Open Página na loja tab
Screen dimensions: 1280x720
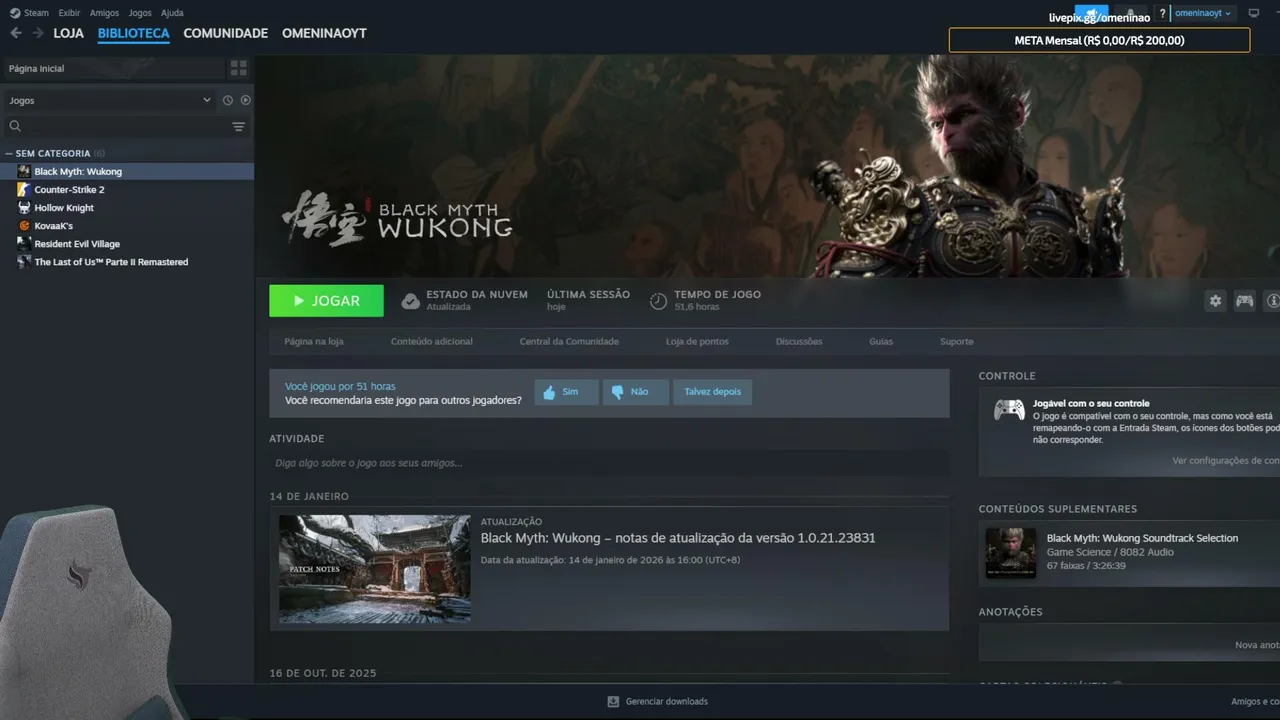(x=314, y=341)
